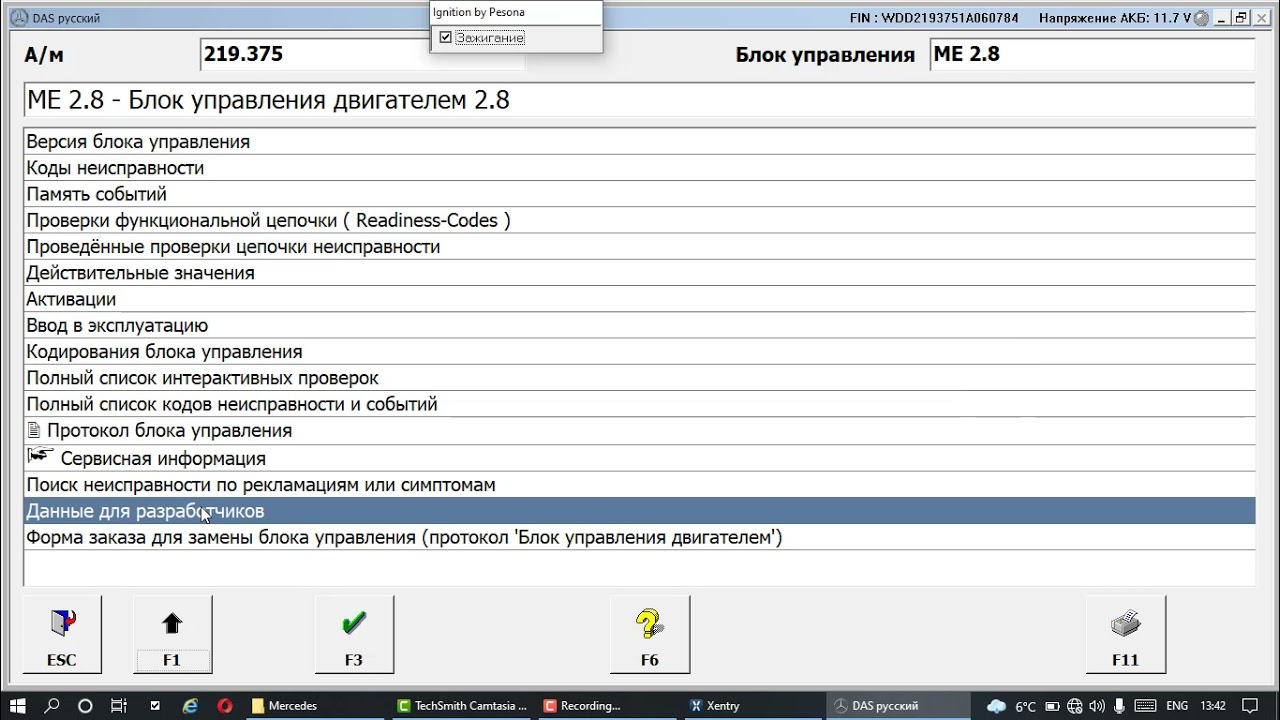
Task: Select Действительные значения entry
Action: [640, 273]
